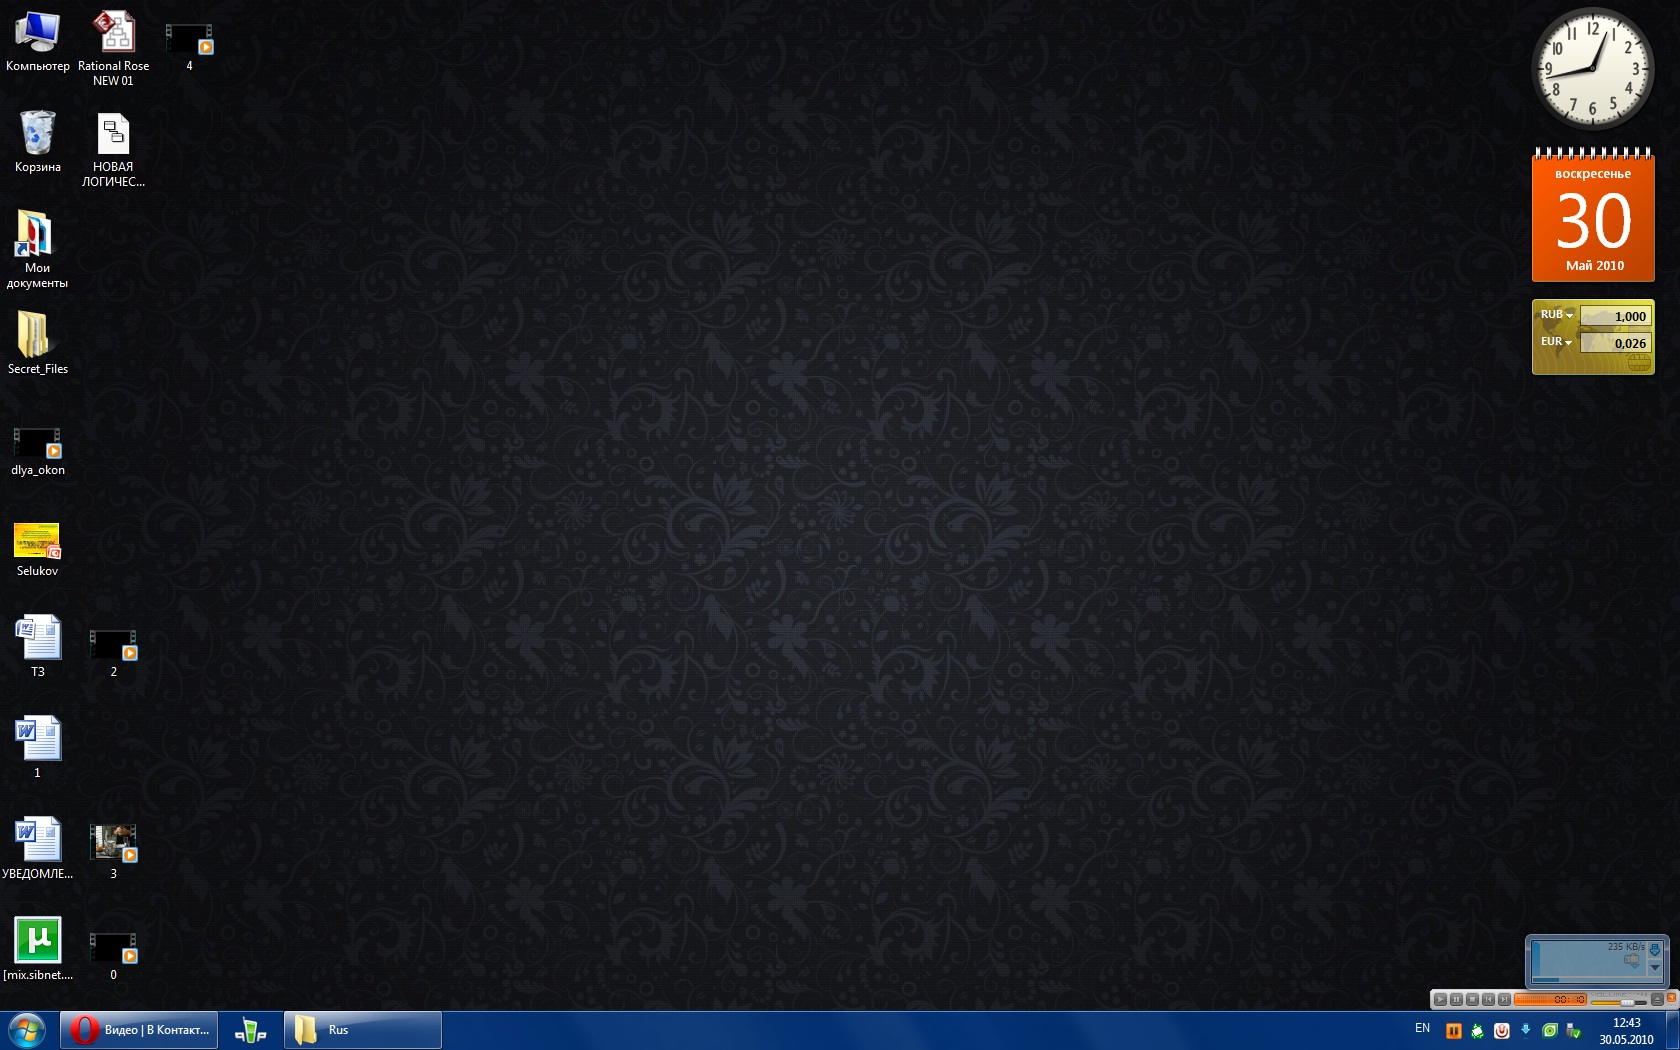The width and height of the screenshot is (1680, 1050).
Task: Click the safely remove hardware tray icon
Action: point(1573,1030)
